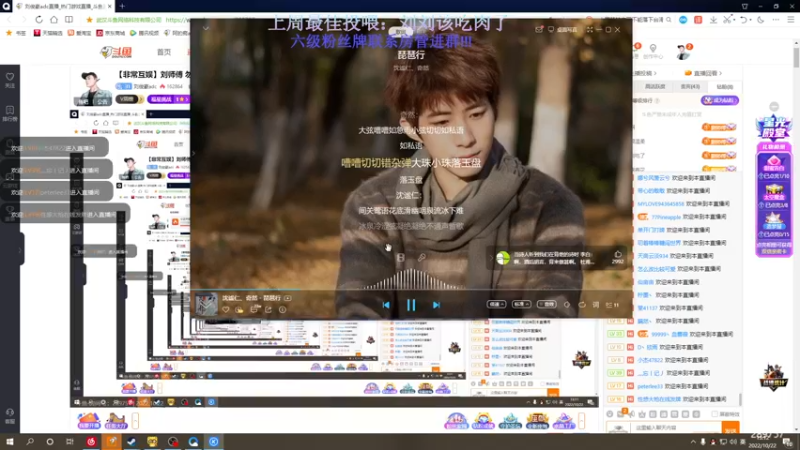Click the lyric save icon beside pencil
800x450 pixels.
(x=401, y=258)
